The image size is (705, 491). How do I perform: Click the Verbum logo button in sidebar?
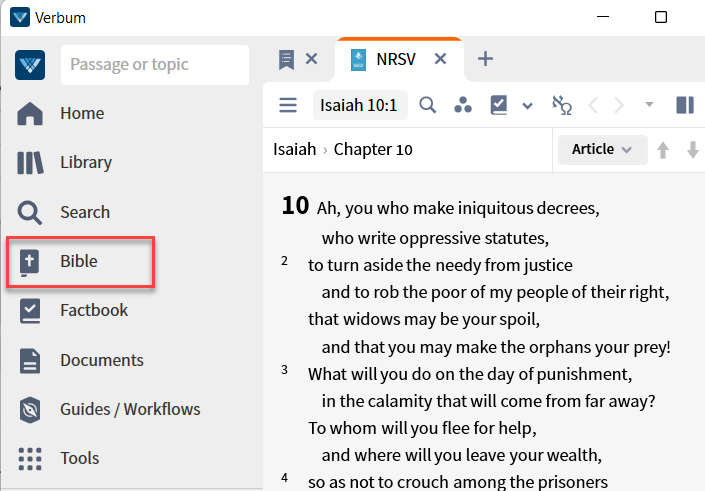[30, 65]
